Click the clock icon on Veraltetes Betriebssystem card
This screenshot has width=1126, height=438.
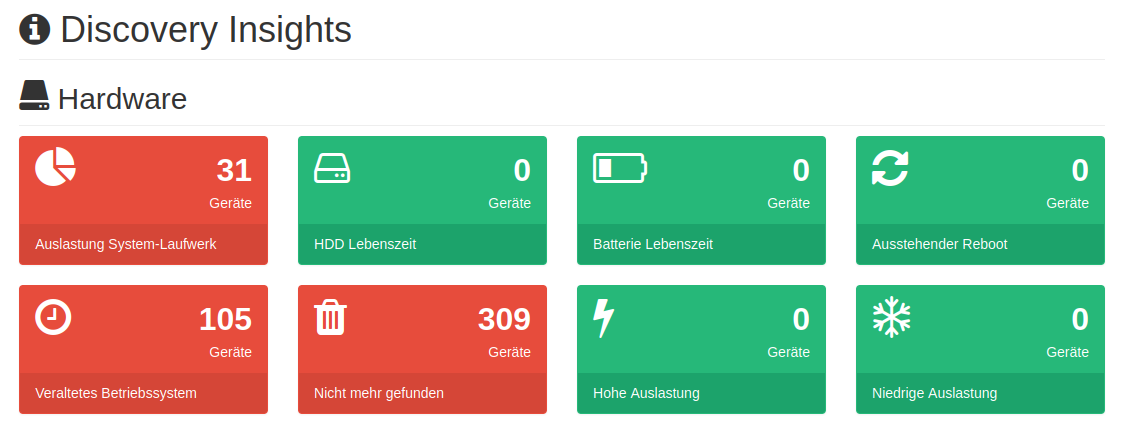pyautogui.click(x=54, y=316)
